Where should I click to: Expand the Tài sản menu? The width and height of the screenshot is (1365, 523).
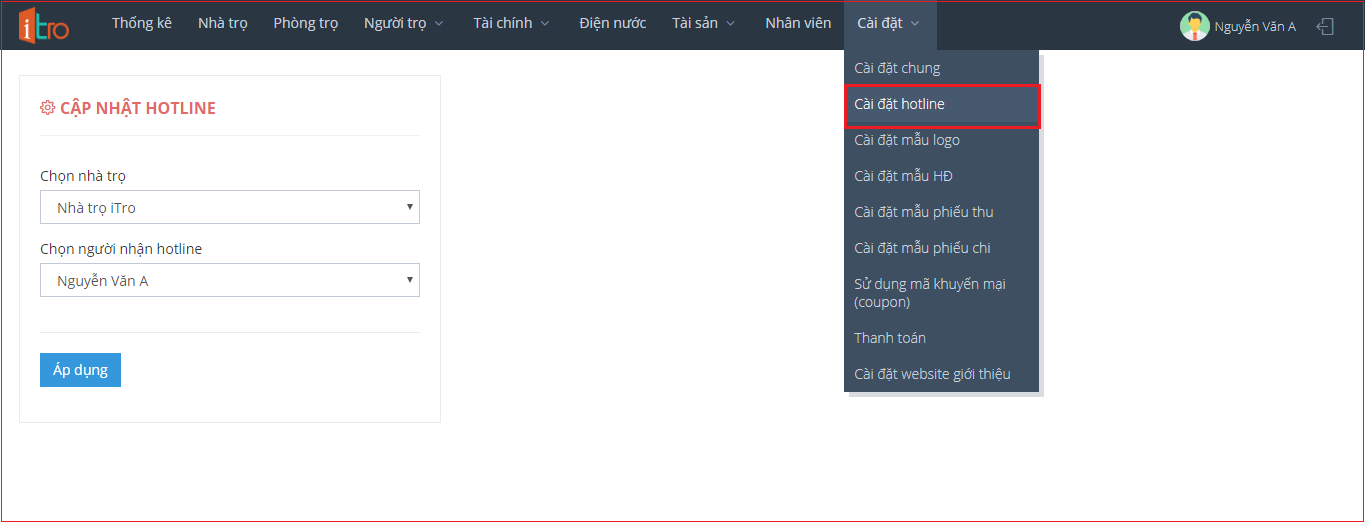[x=703, y=23]
